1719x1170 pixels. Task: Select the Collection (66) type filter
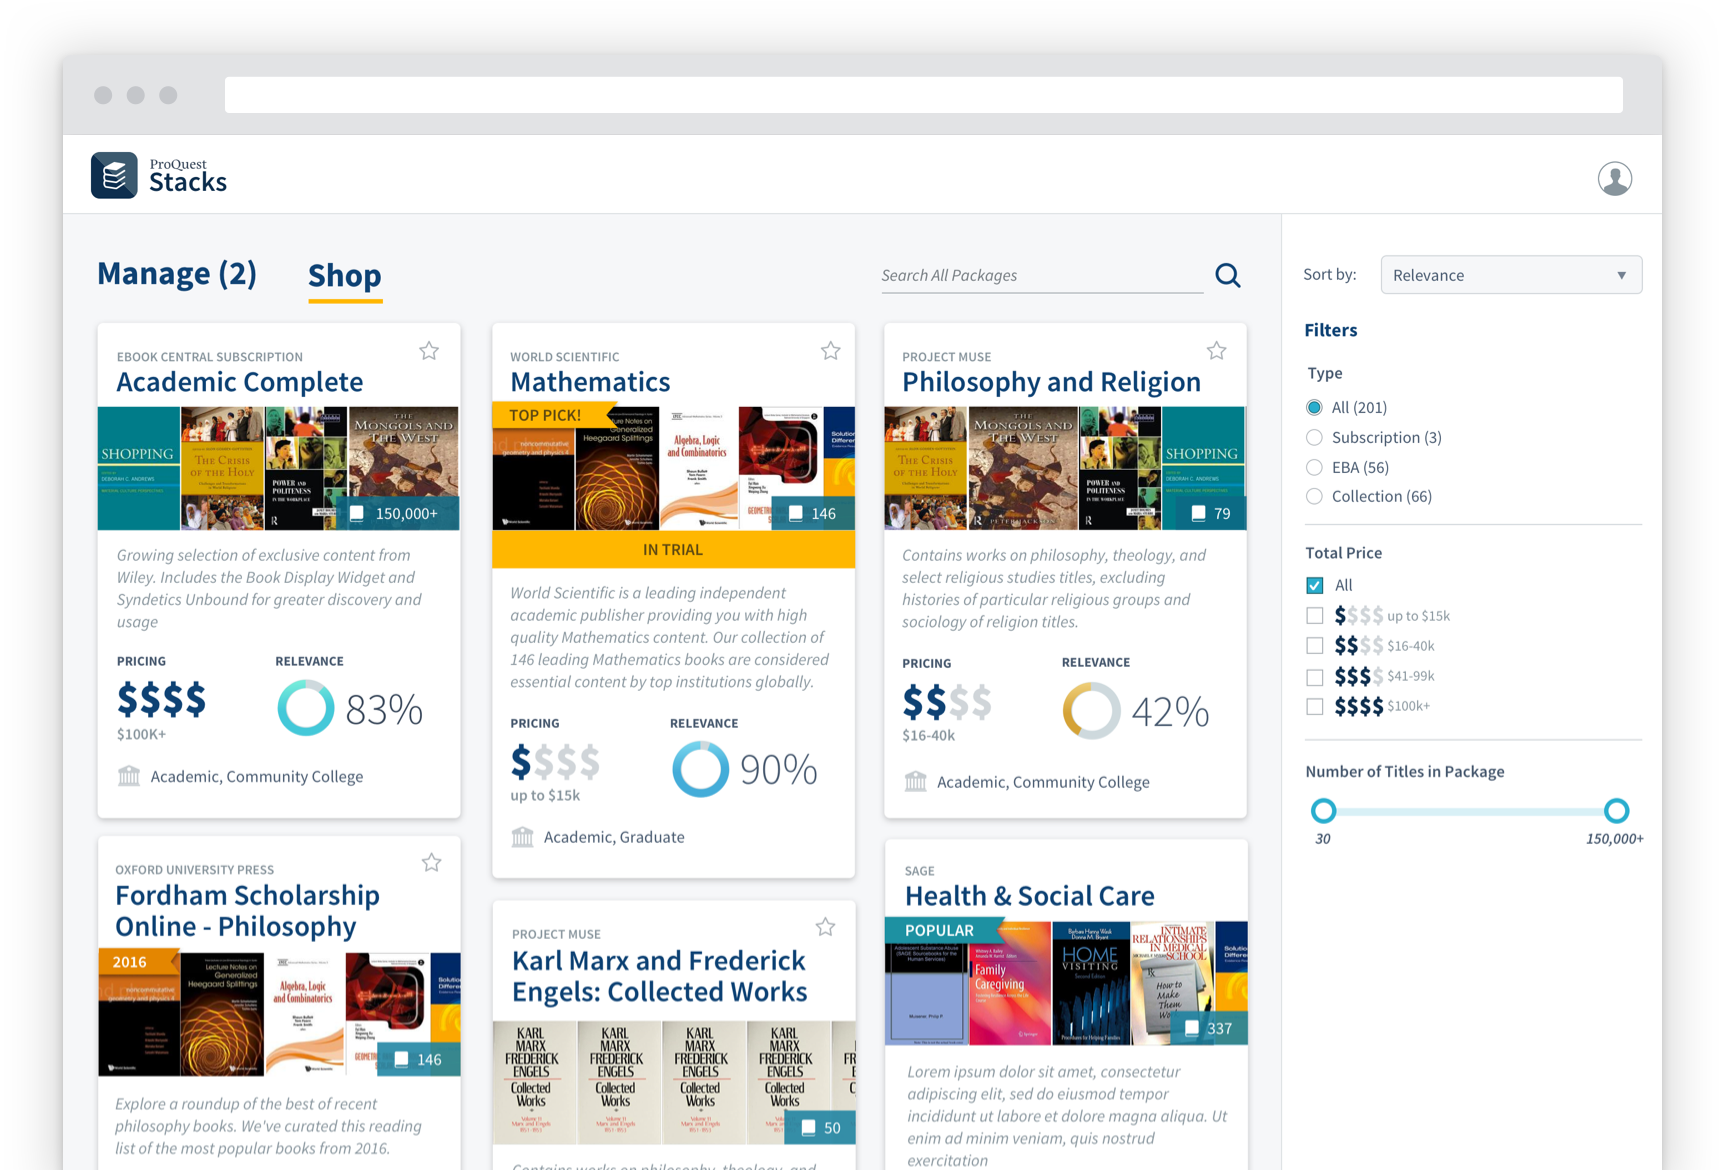pos(1314,496)
